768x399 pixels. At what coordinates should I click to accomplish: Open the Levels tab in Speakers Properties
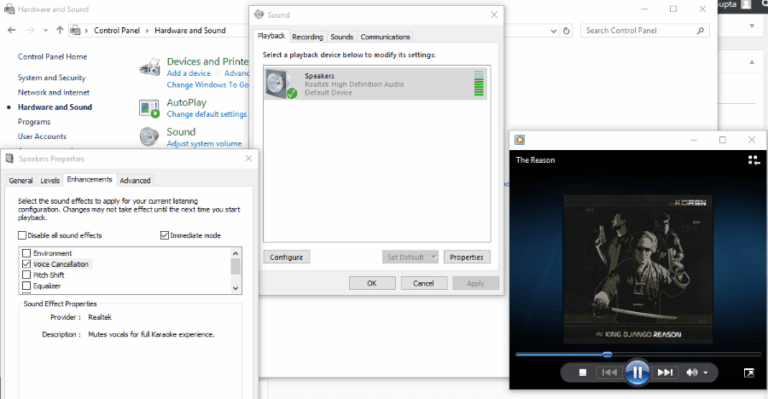pyautogui.click(x=50, y=180)
